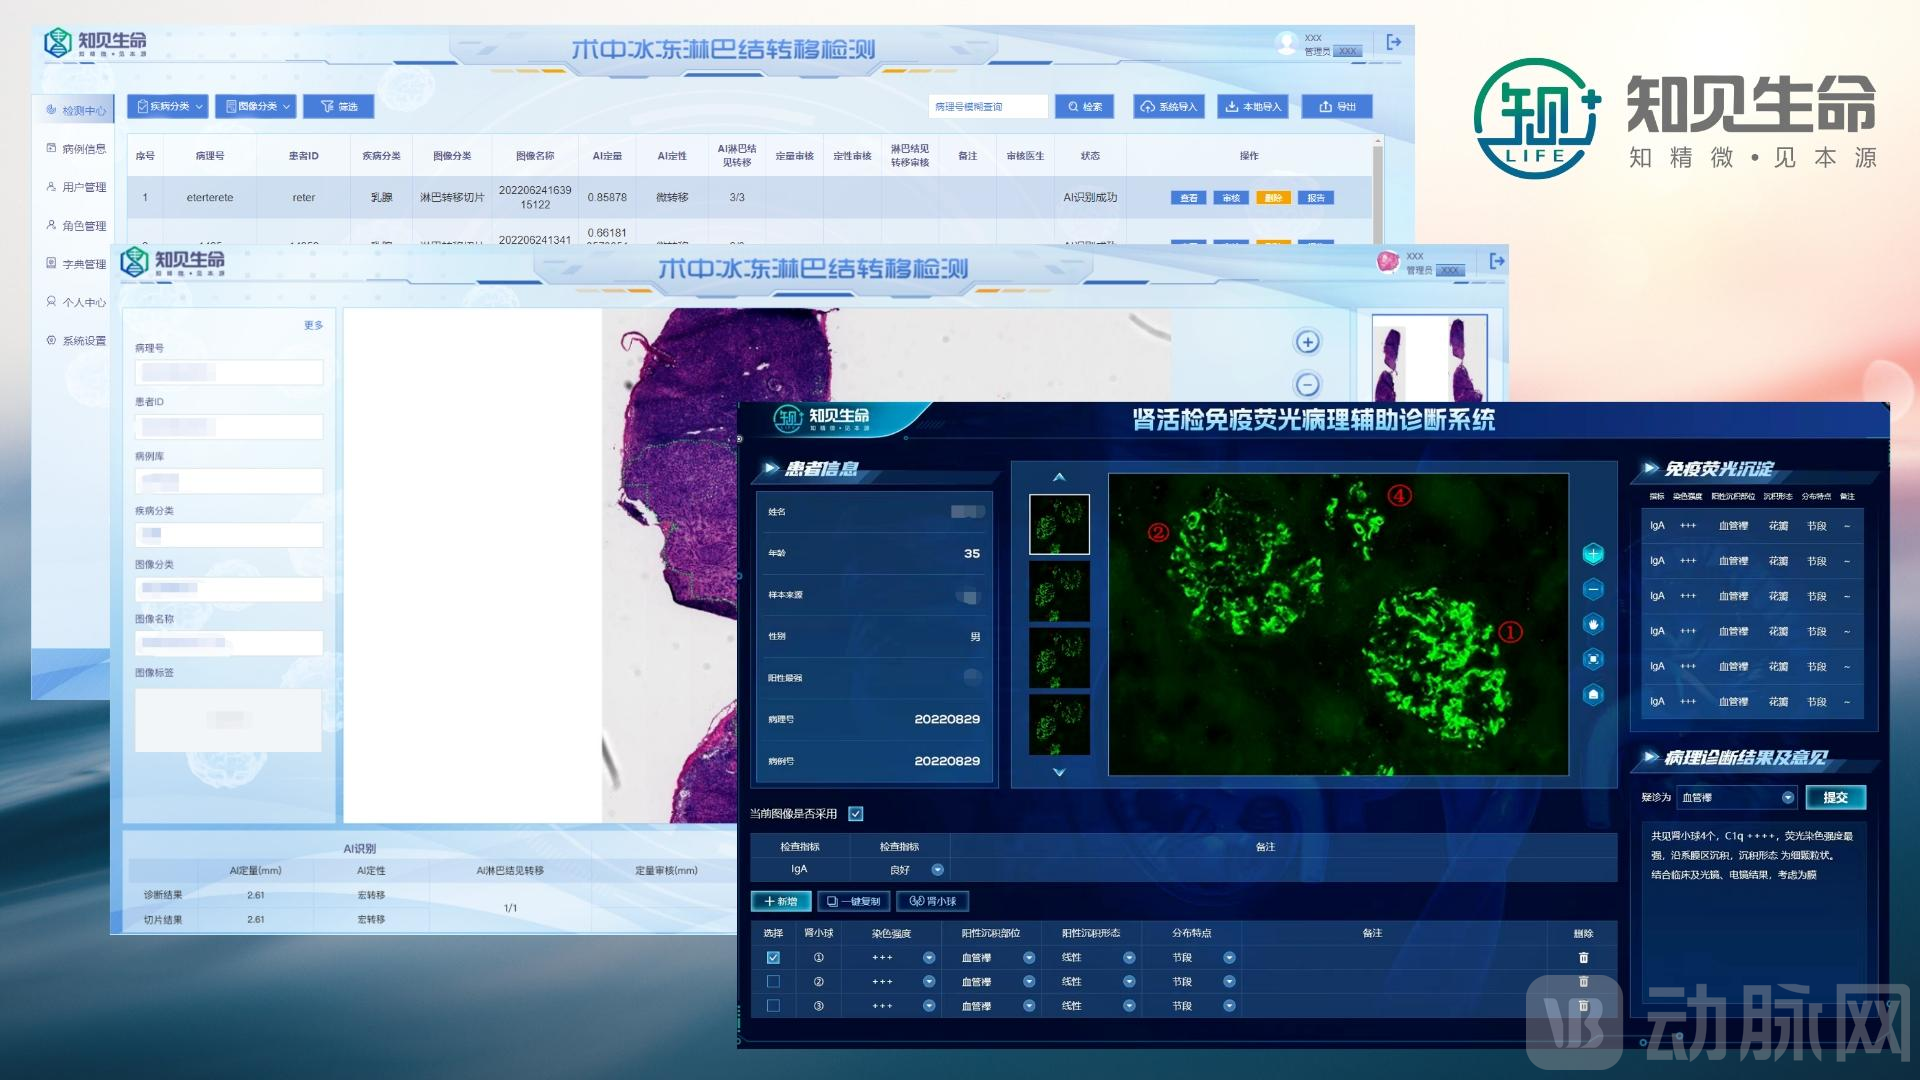Open the 疾病分类 dropdown filter

(x=168, y=106)
